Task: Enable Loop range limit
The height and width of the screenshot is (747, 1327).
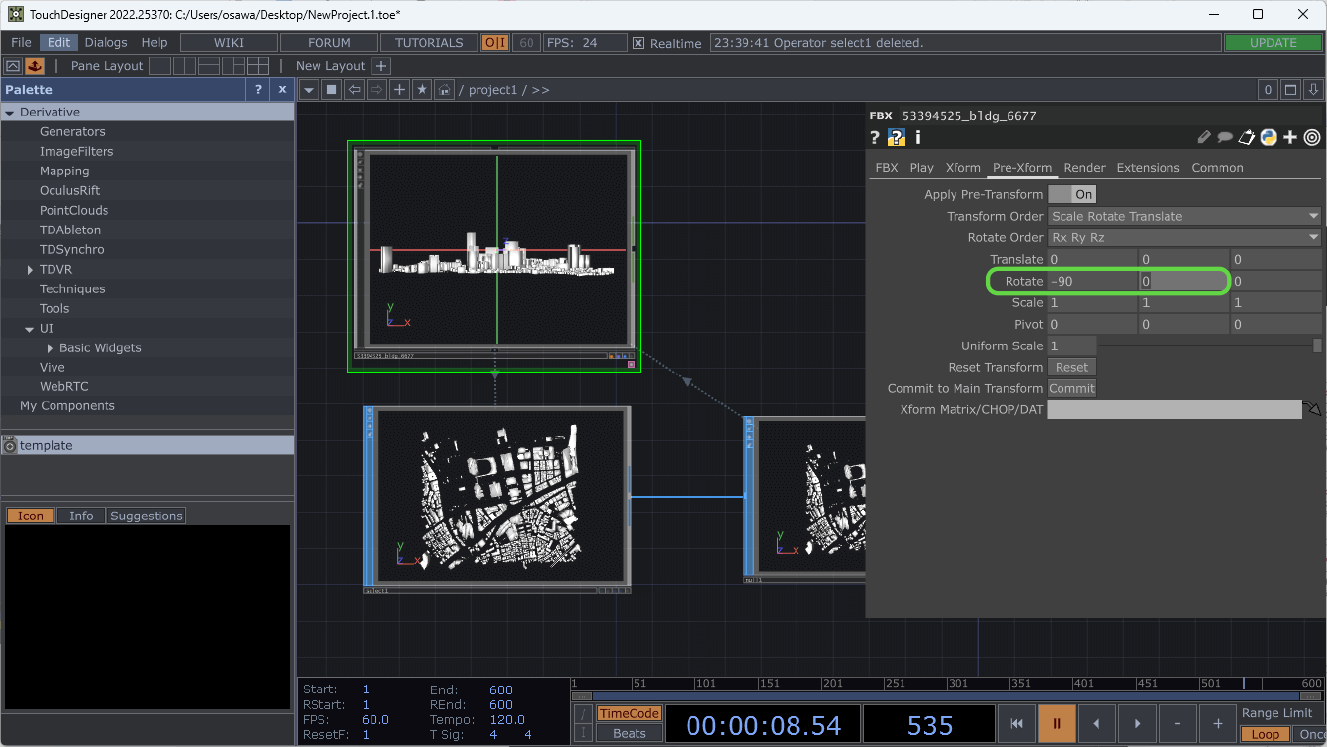Action: [1265, 734]
